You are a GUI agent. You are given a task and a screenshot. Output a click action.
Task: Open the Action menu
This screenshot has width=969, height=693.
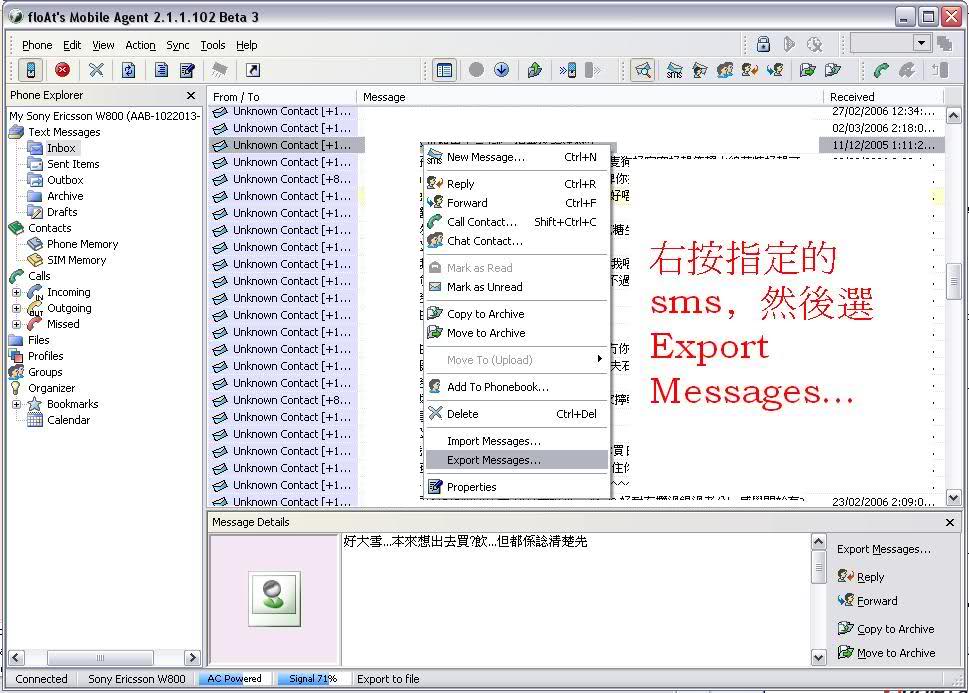tap(140, 45)
